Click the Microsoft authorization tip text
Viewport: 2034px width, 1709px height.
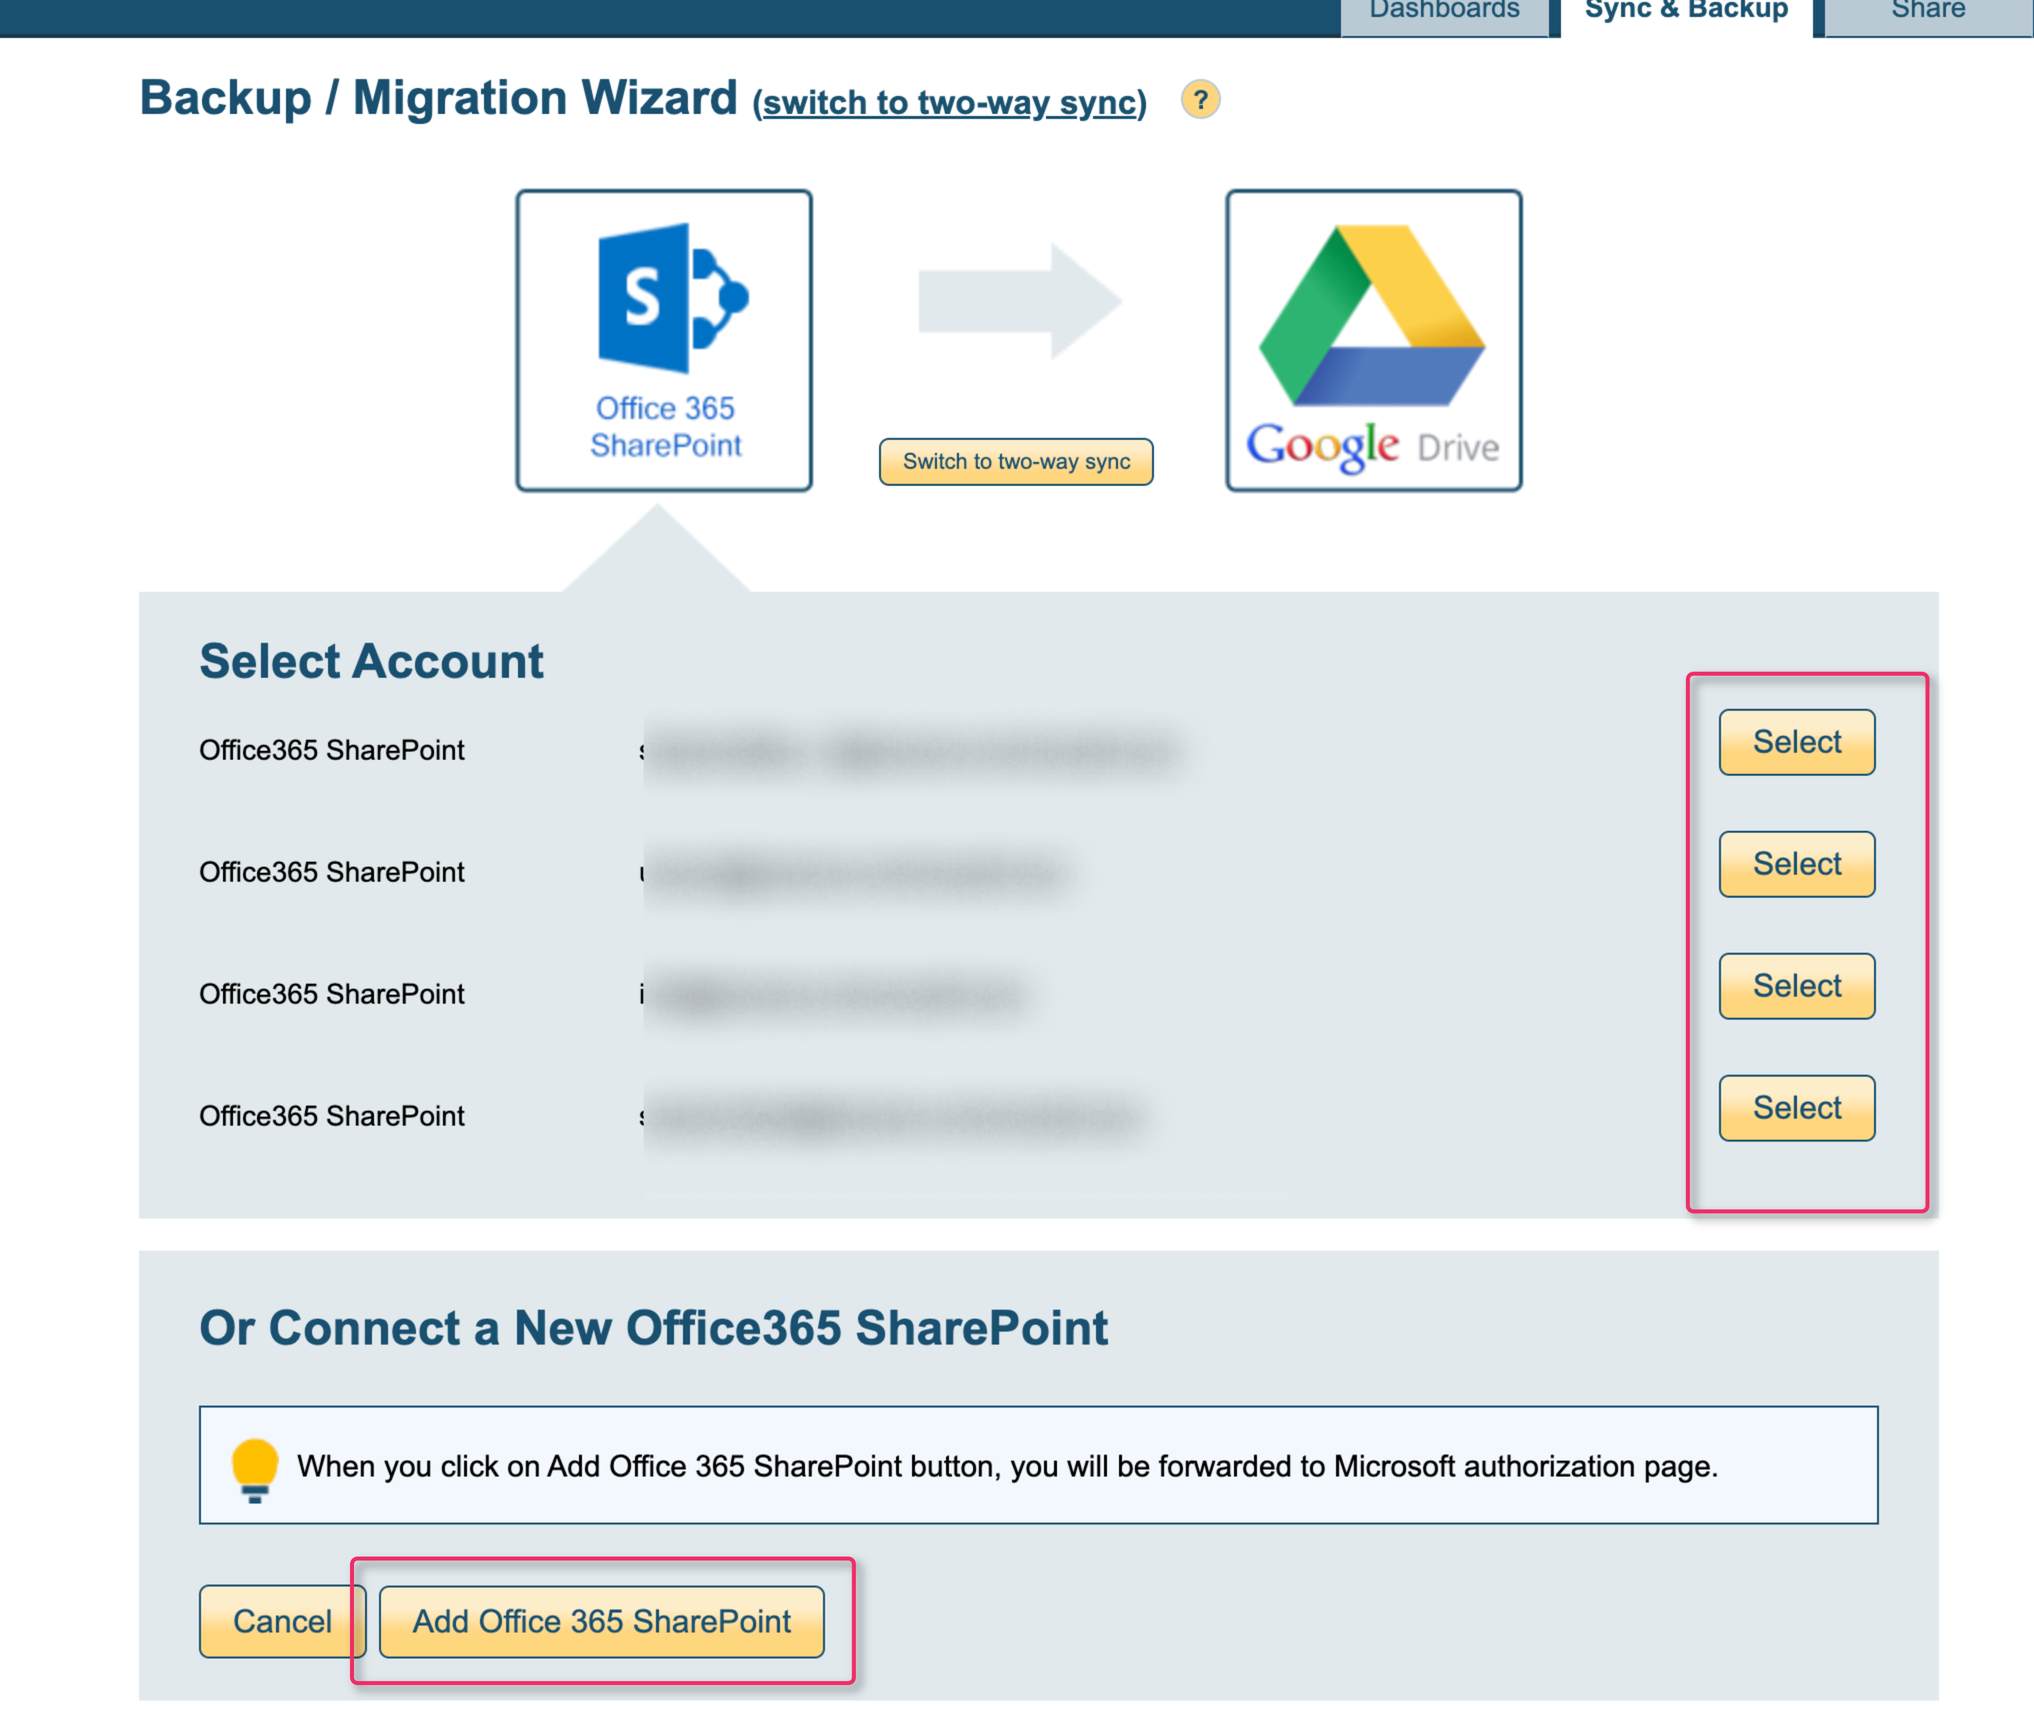click(1008, 1466)
